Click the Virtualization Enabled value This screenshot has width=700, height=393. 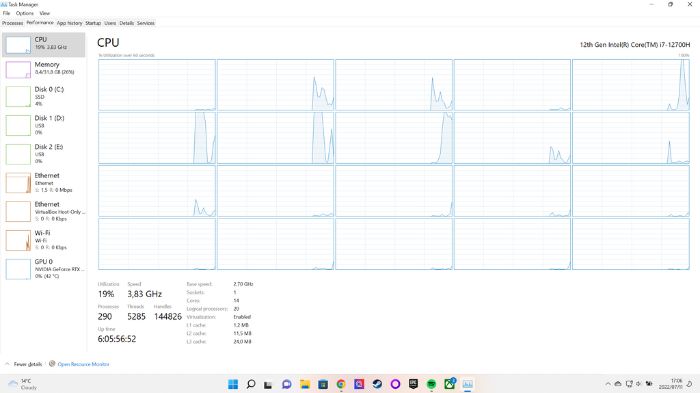[242, 317]
